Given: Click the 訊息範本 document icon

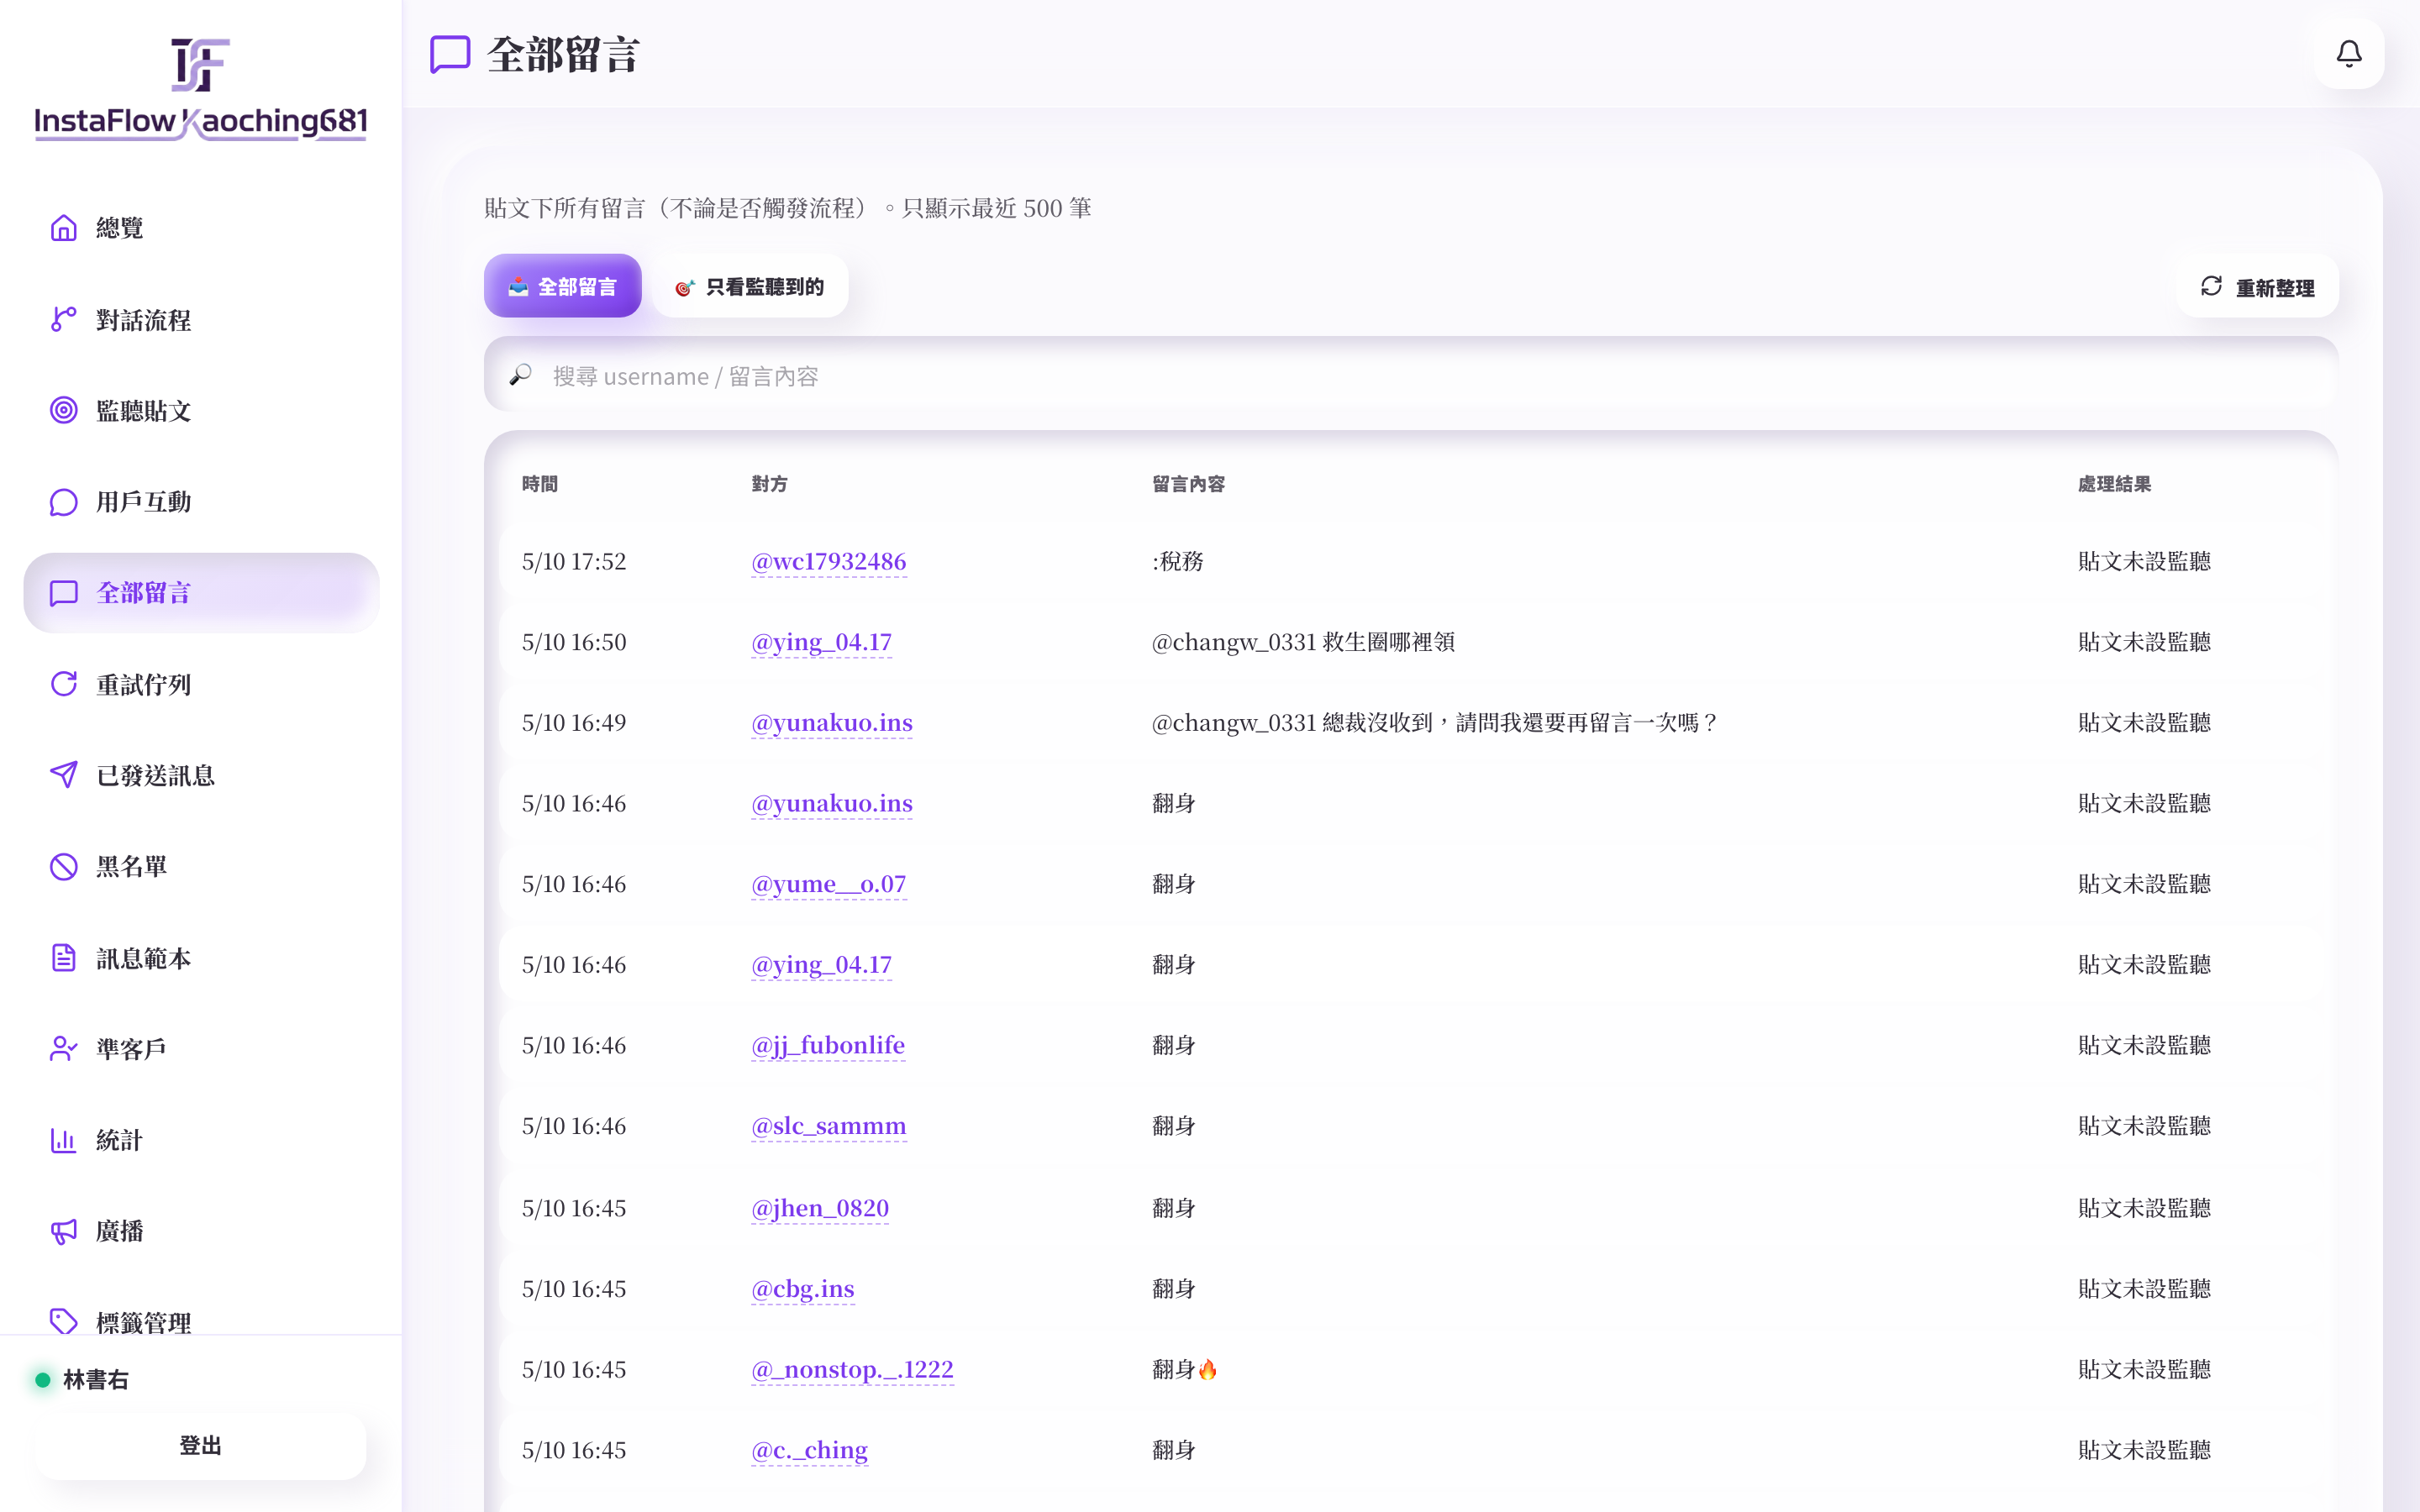Looking at the screenshot, I should [x=64, y=958].
